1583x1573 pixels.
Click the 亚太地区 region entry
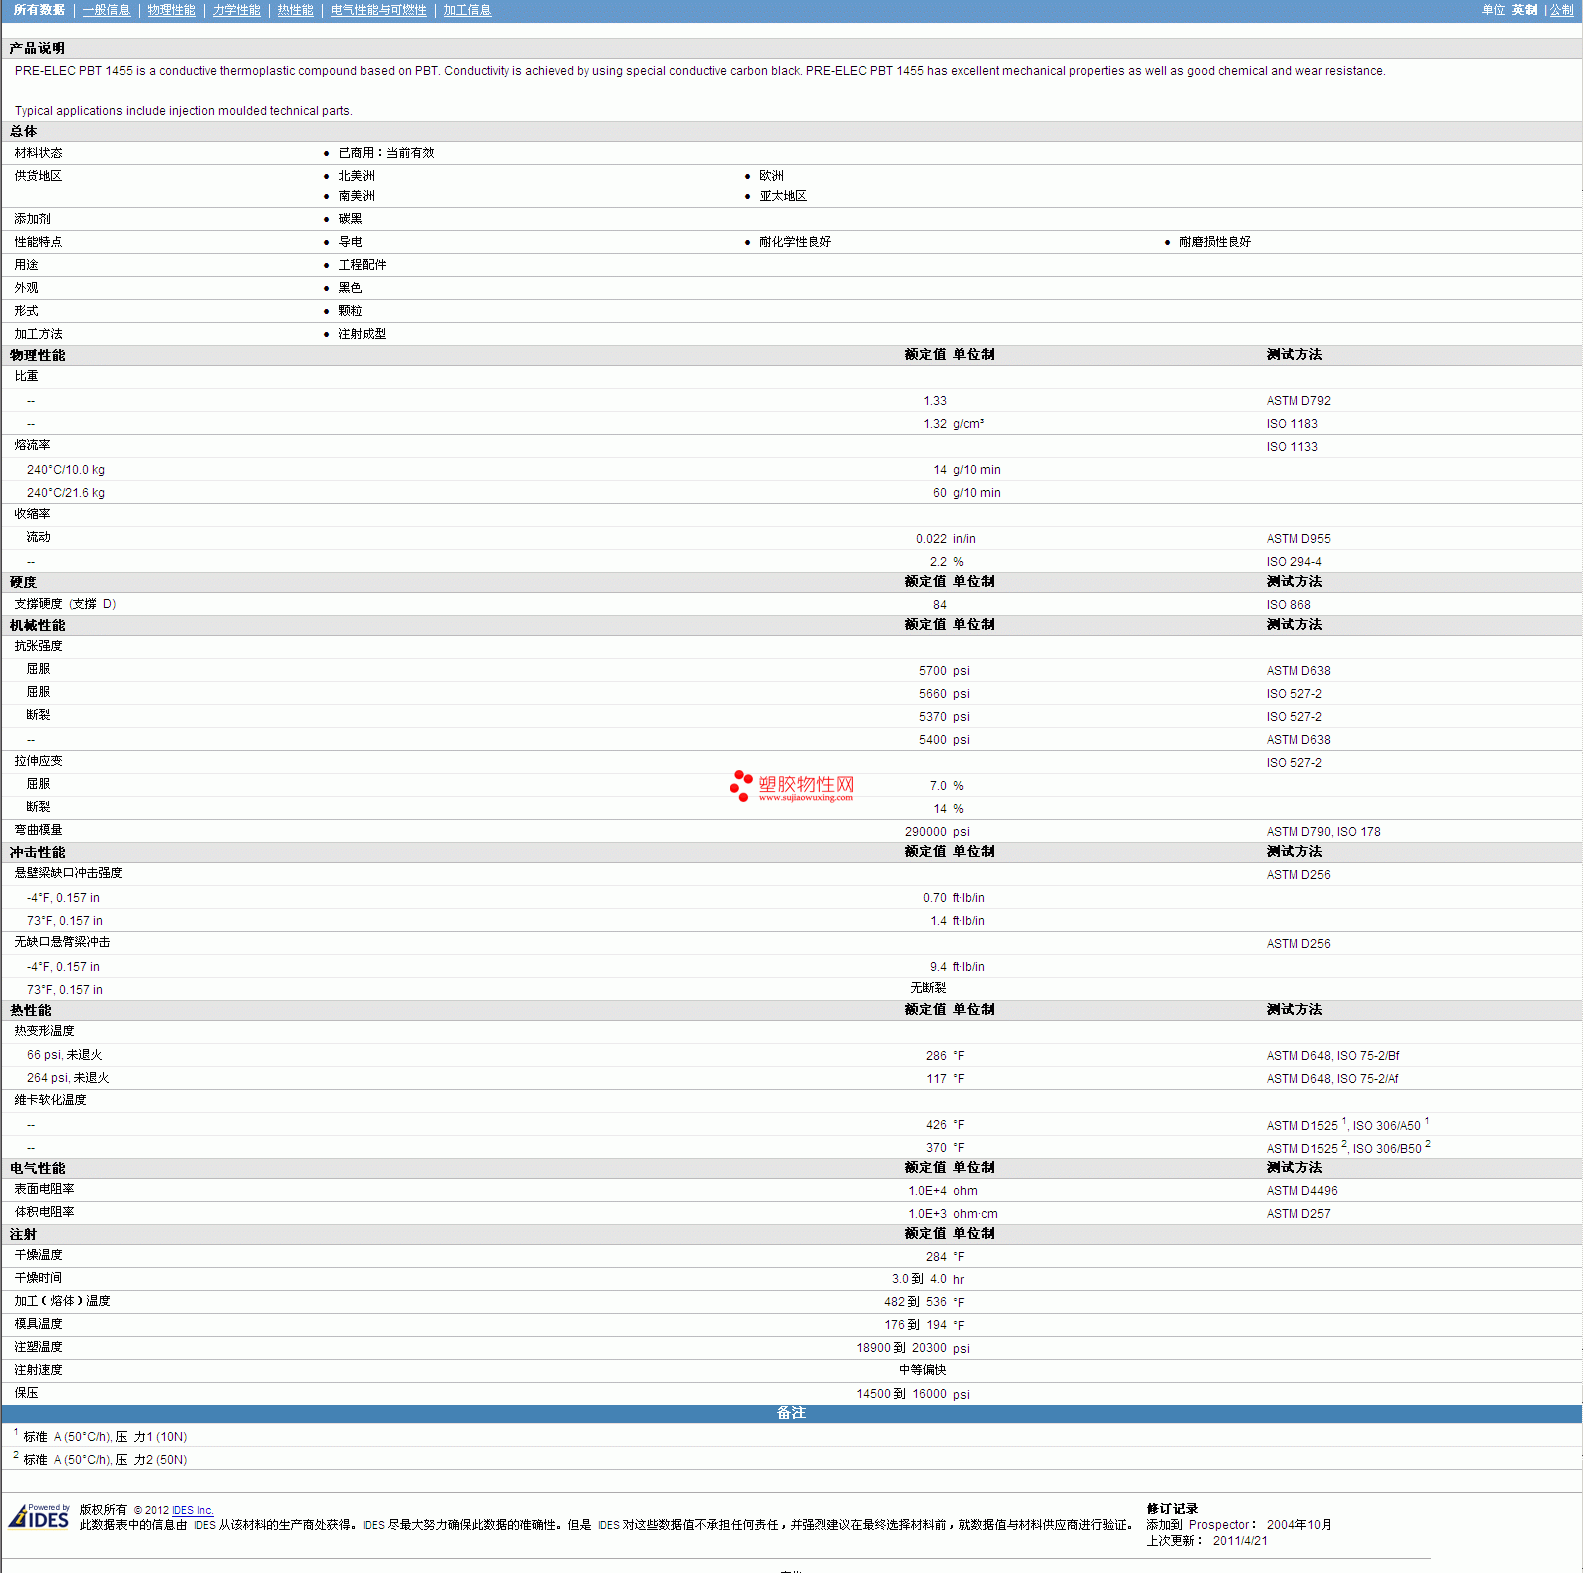[x=782, y=196]
